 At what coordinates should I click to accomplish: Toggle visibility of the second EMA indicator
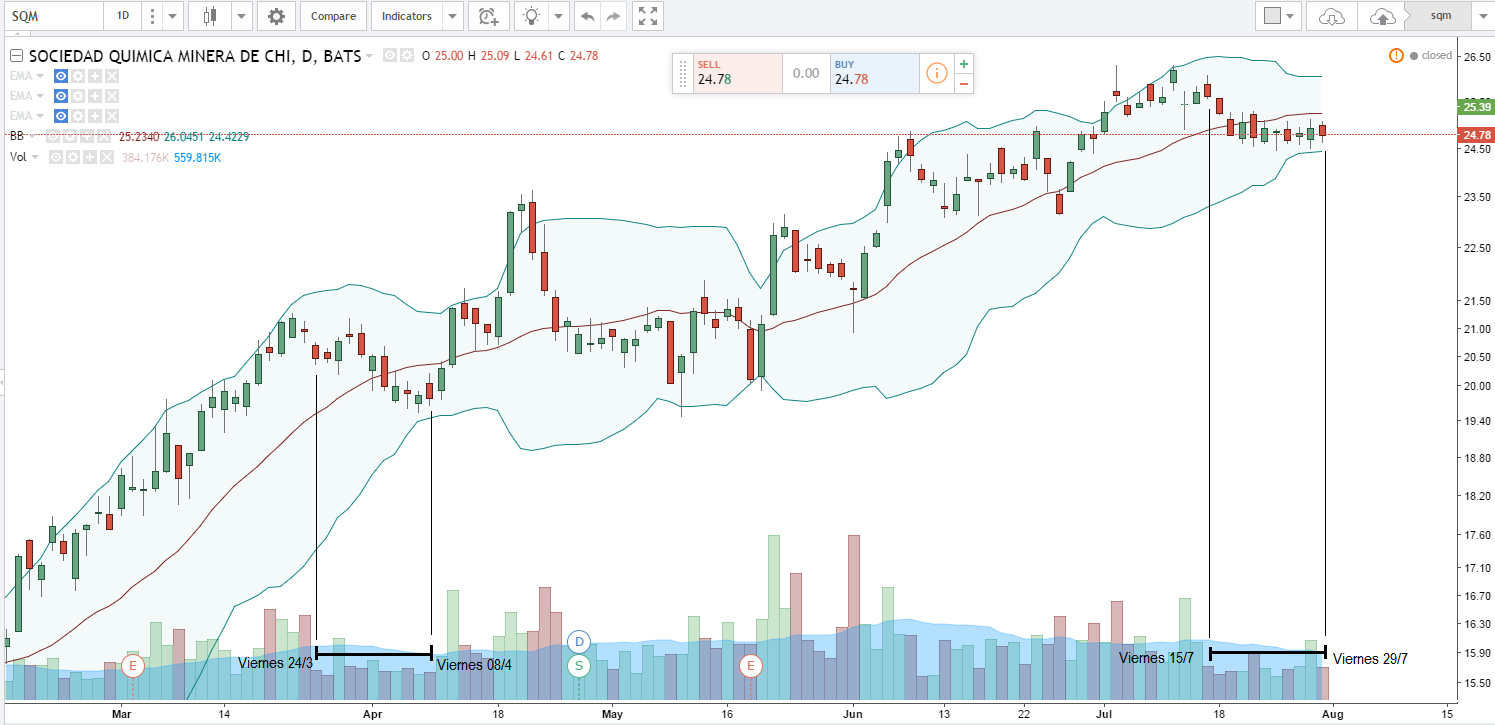click(60, 96)
